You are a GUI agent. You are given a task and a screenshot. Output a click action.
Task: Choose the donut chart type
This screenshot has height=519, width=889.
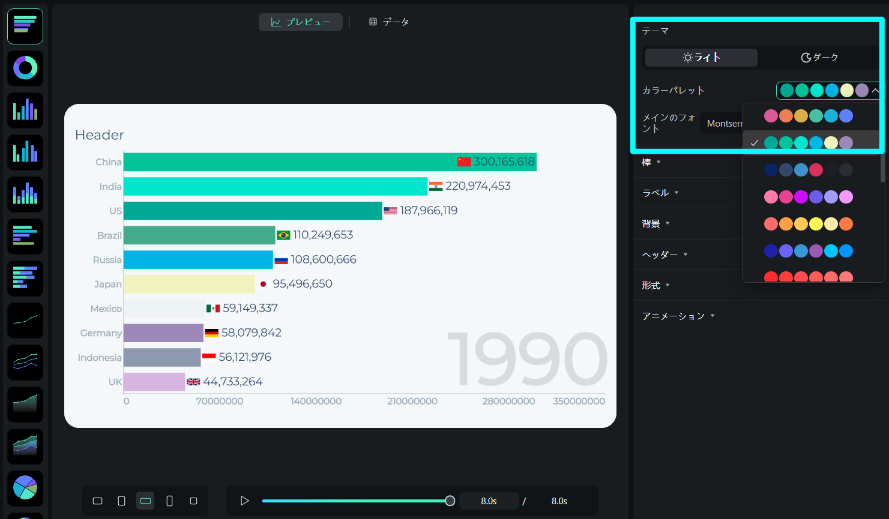click(x=25, y=68)
